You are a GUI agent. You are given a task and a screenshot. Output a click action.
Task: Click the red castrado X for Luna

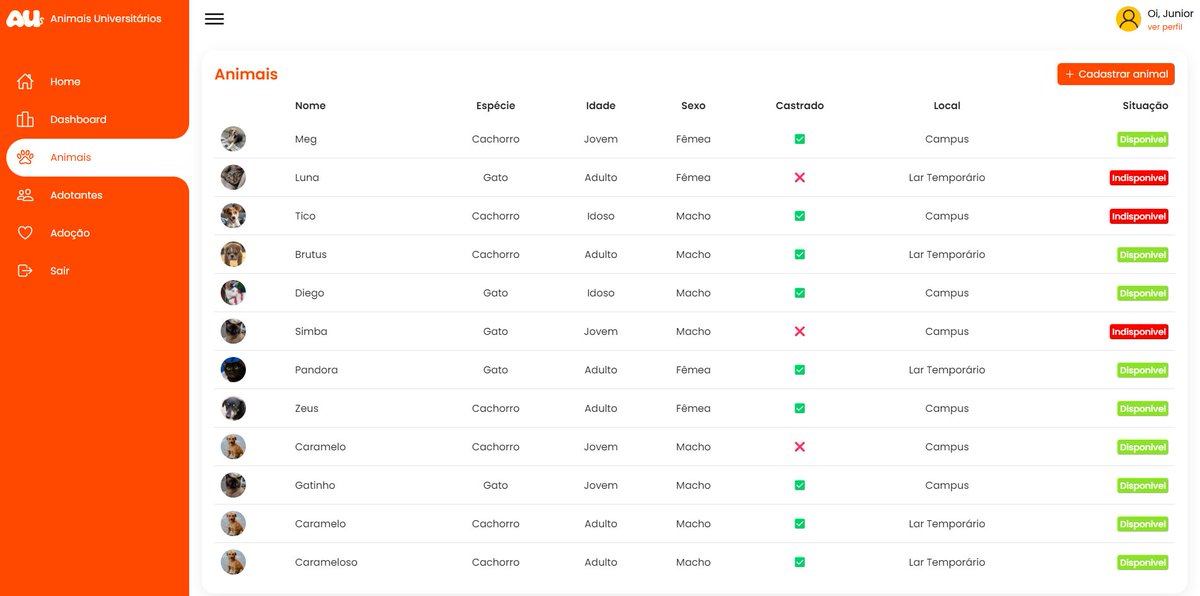799,177
